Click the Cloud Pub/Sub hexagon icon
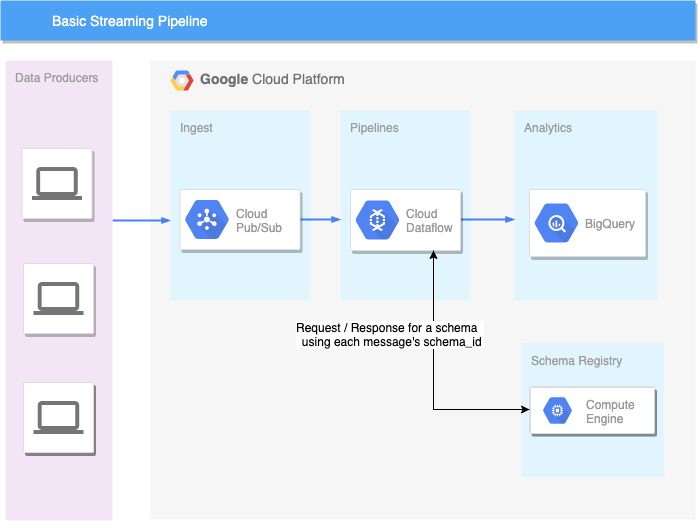The image size is (698, 521). pyautogui.click(x=207, y=220)
